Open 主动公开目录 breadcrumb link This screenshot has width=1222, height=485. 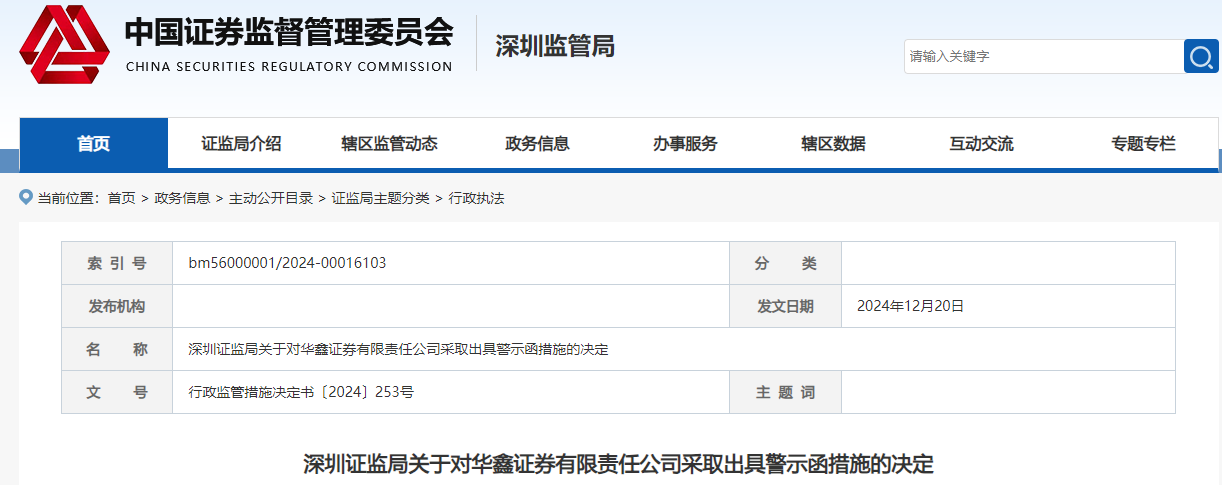tap(270, 199)
